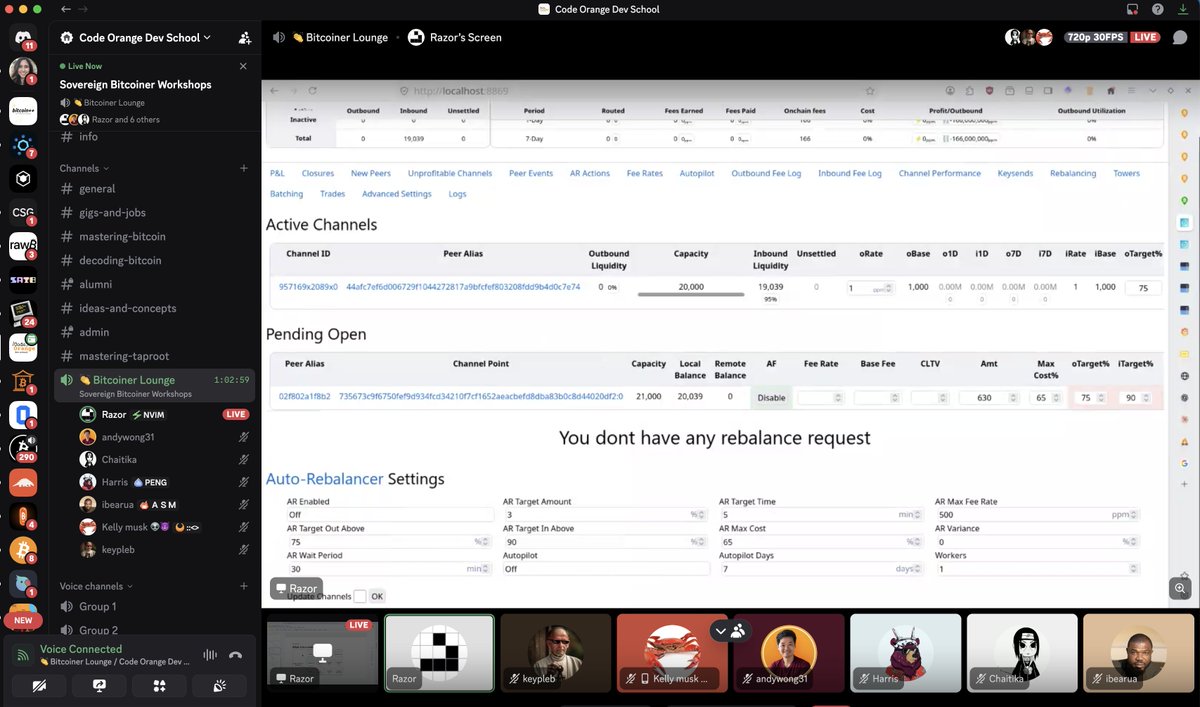Click Channel ID 957169x2089x0 in shared screen
Screen dimensions: 1200x707
tap(308, 287)
